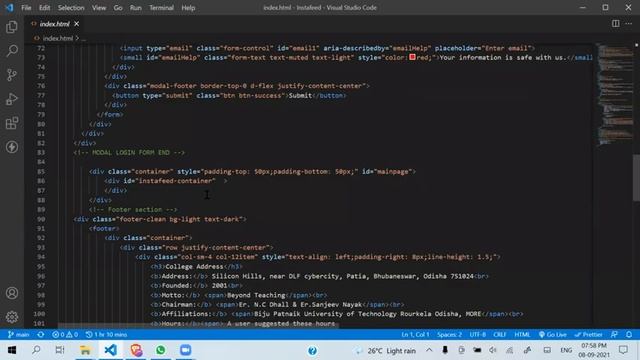Click the Prettier status item

[588, 335]
